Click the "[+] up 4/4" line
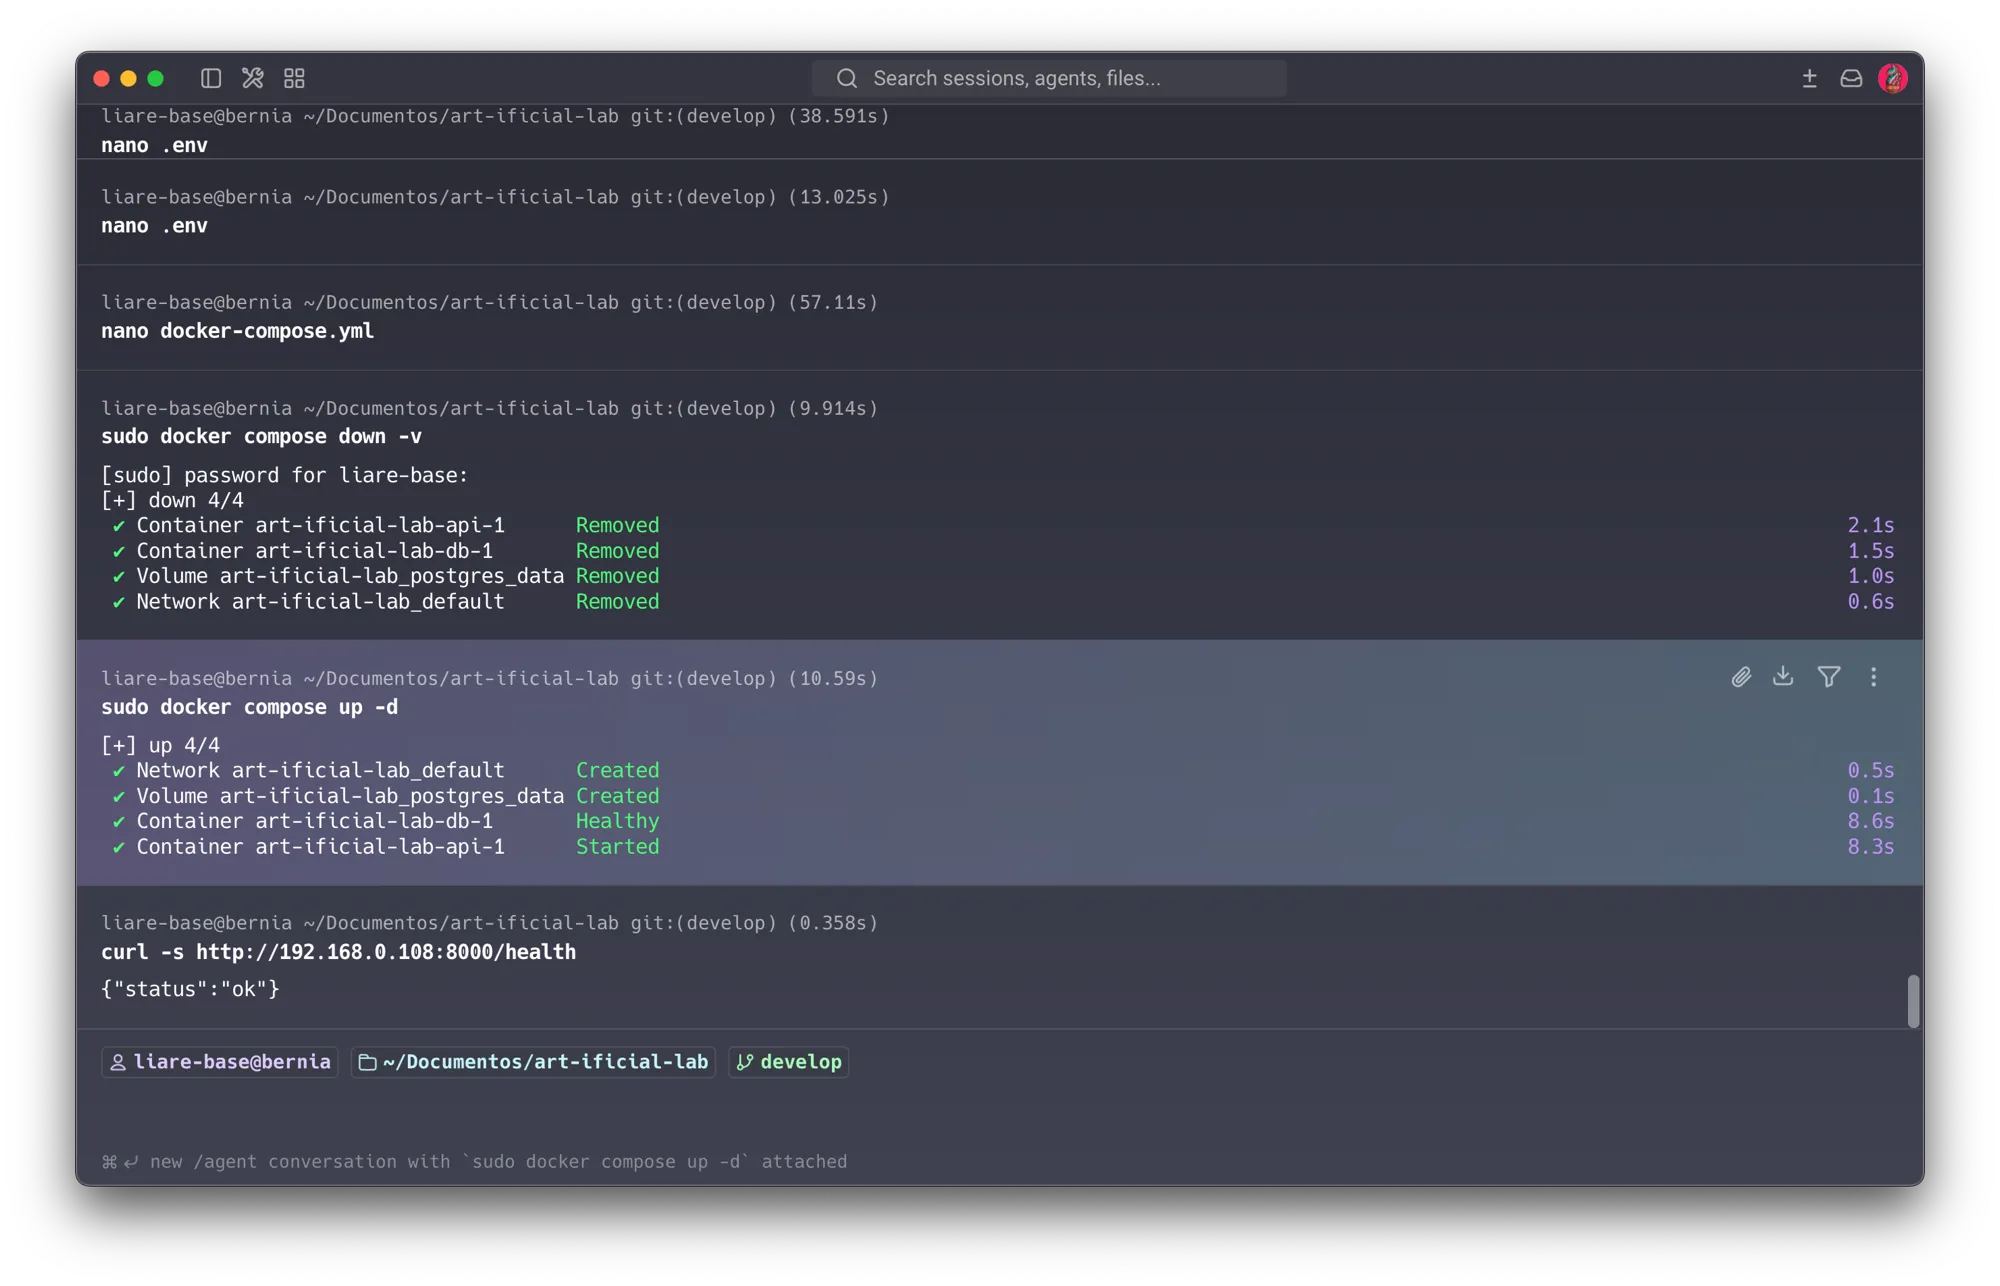Image resolution: width=2000 pixels, height=1286 pixels. [160, 745]
